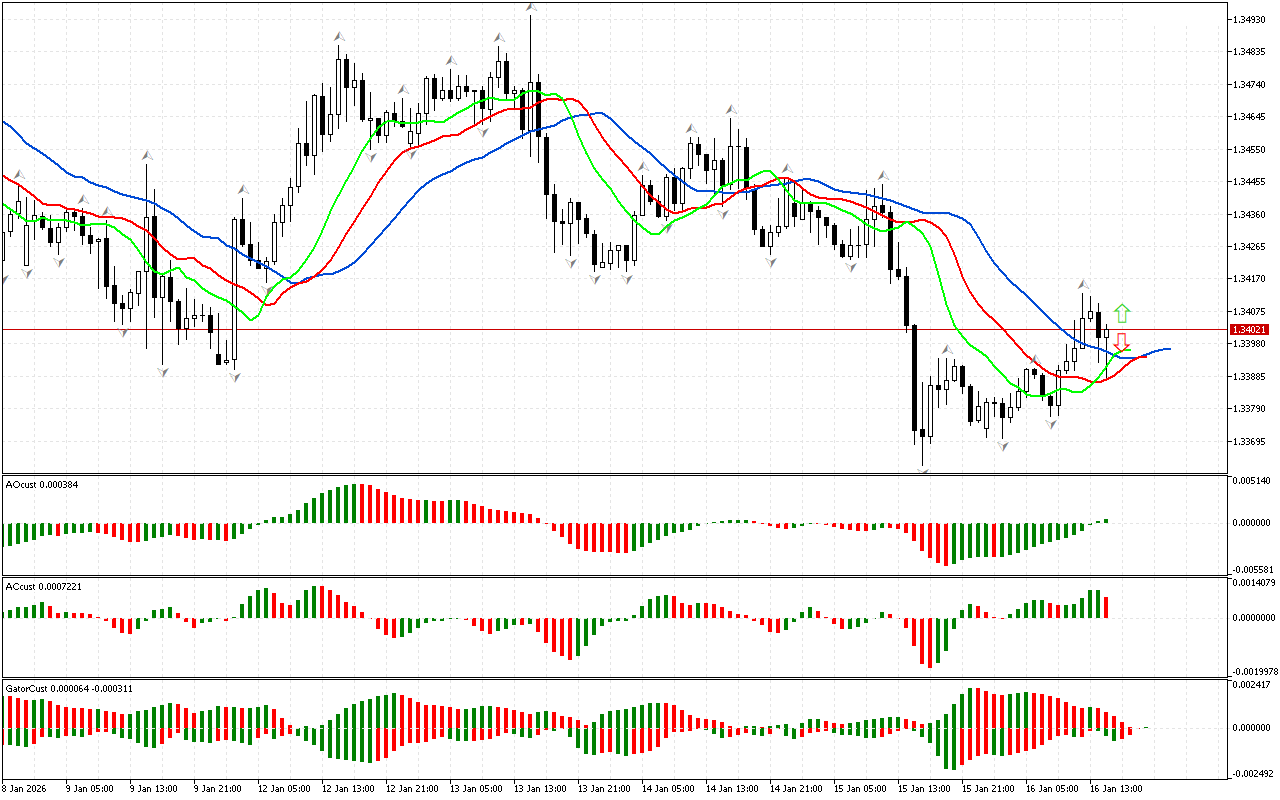This screenshot has height=800, width=1280.
Task: Select the down fractal below the lowest candle
Action: pos(924,471)
